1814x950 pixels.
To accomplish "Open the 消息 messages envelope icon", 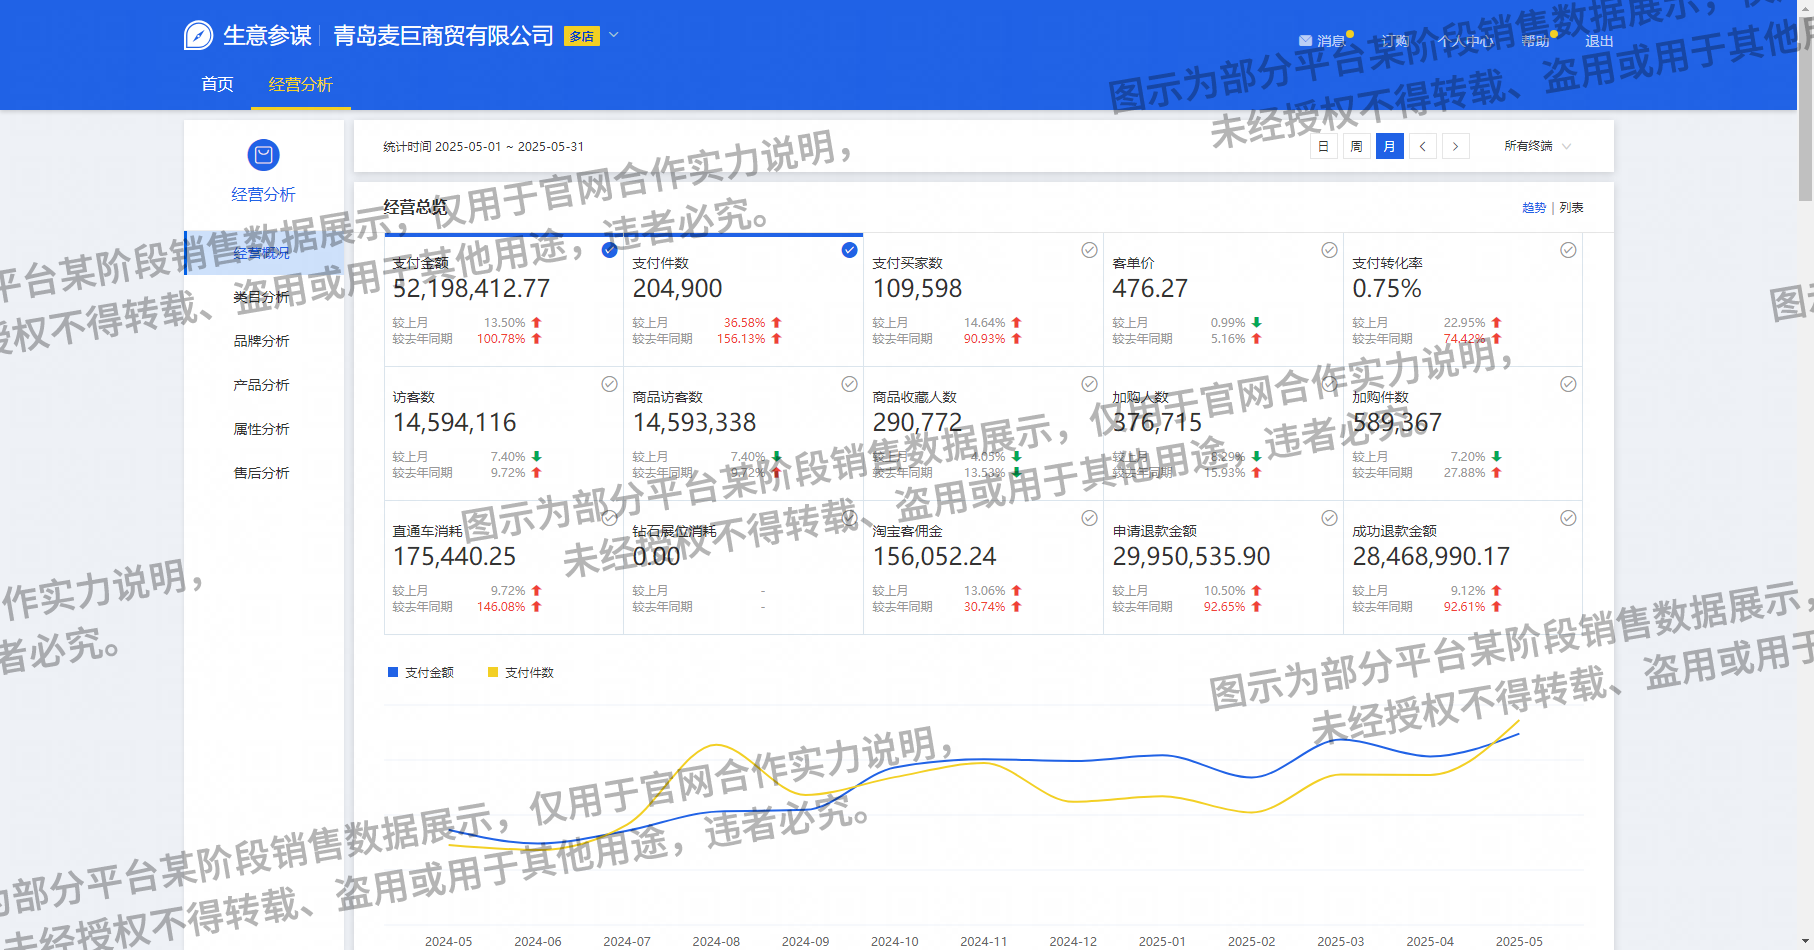I will click(1305, 41).
